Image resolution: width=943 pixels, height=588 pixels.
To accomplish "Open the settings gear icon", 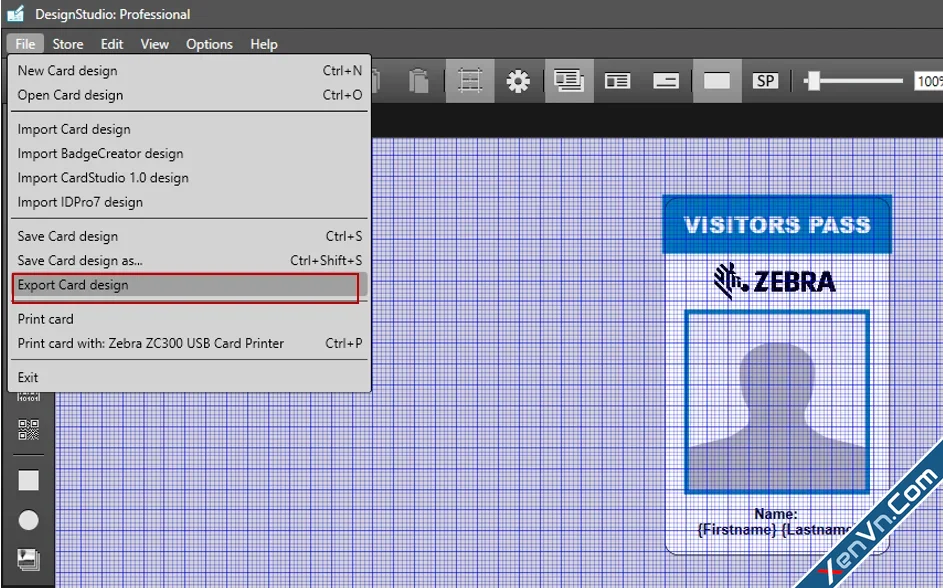I will point(518,81).
